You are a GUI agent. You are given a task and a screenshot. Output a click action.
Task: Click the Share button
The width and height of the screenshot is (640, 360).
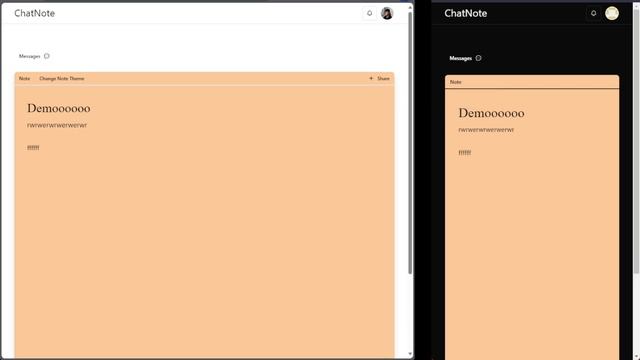click(383, 78)
